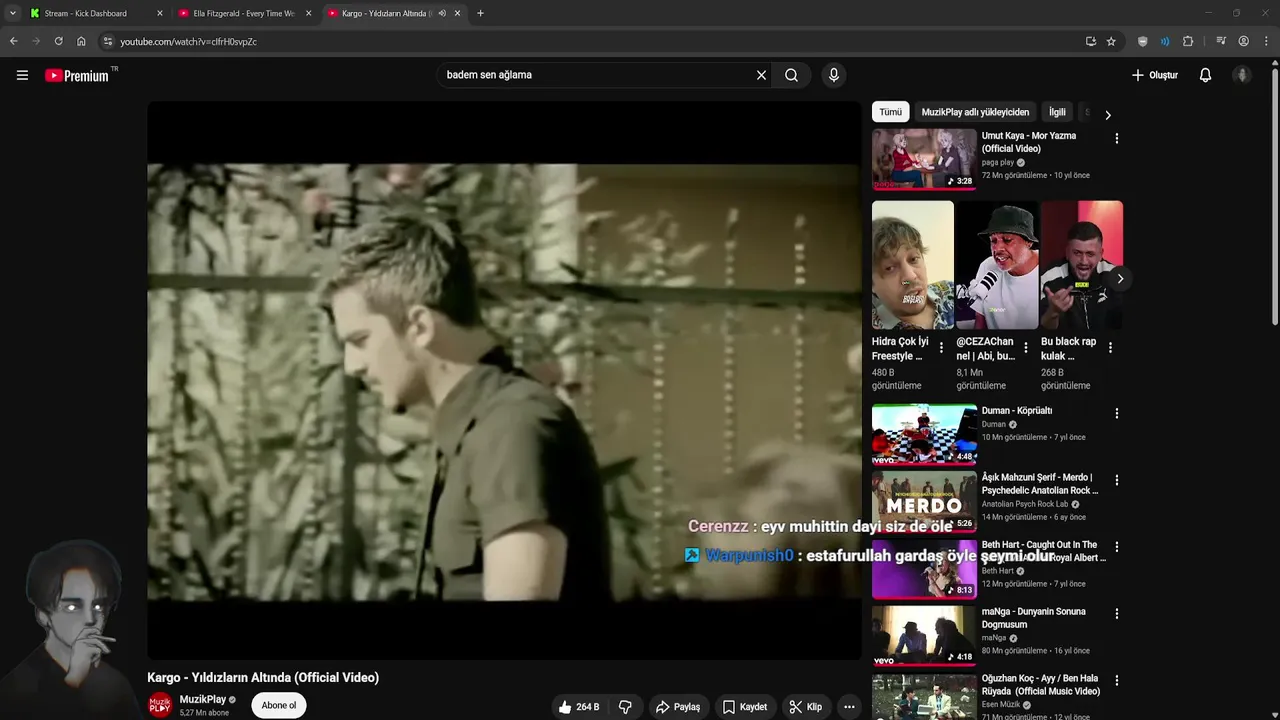The width and height of the screenshot is (1280, 720).
Task: Open the YouTube account avatar menu
Action: (1242, 75)
